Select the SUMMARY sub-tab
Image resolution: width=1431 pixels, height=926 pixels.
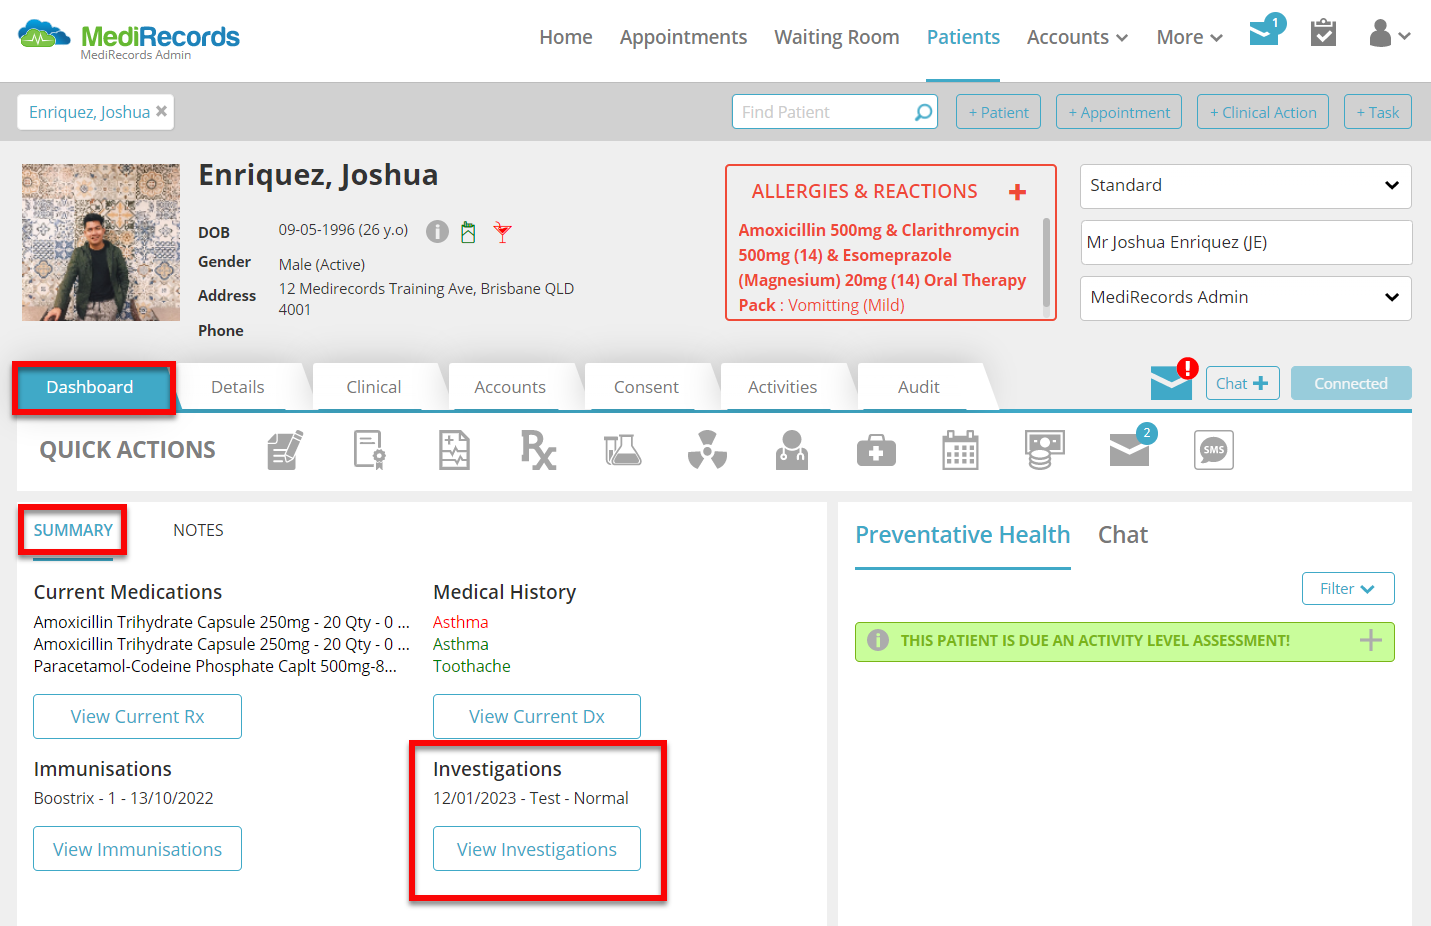73,530
